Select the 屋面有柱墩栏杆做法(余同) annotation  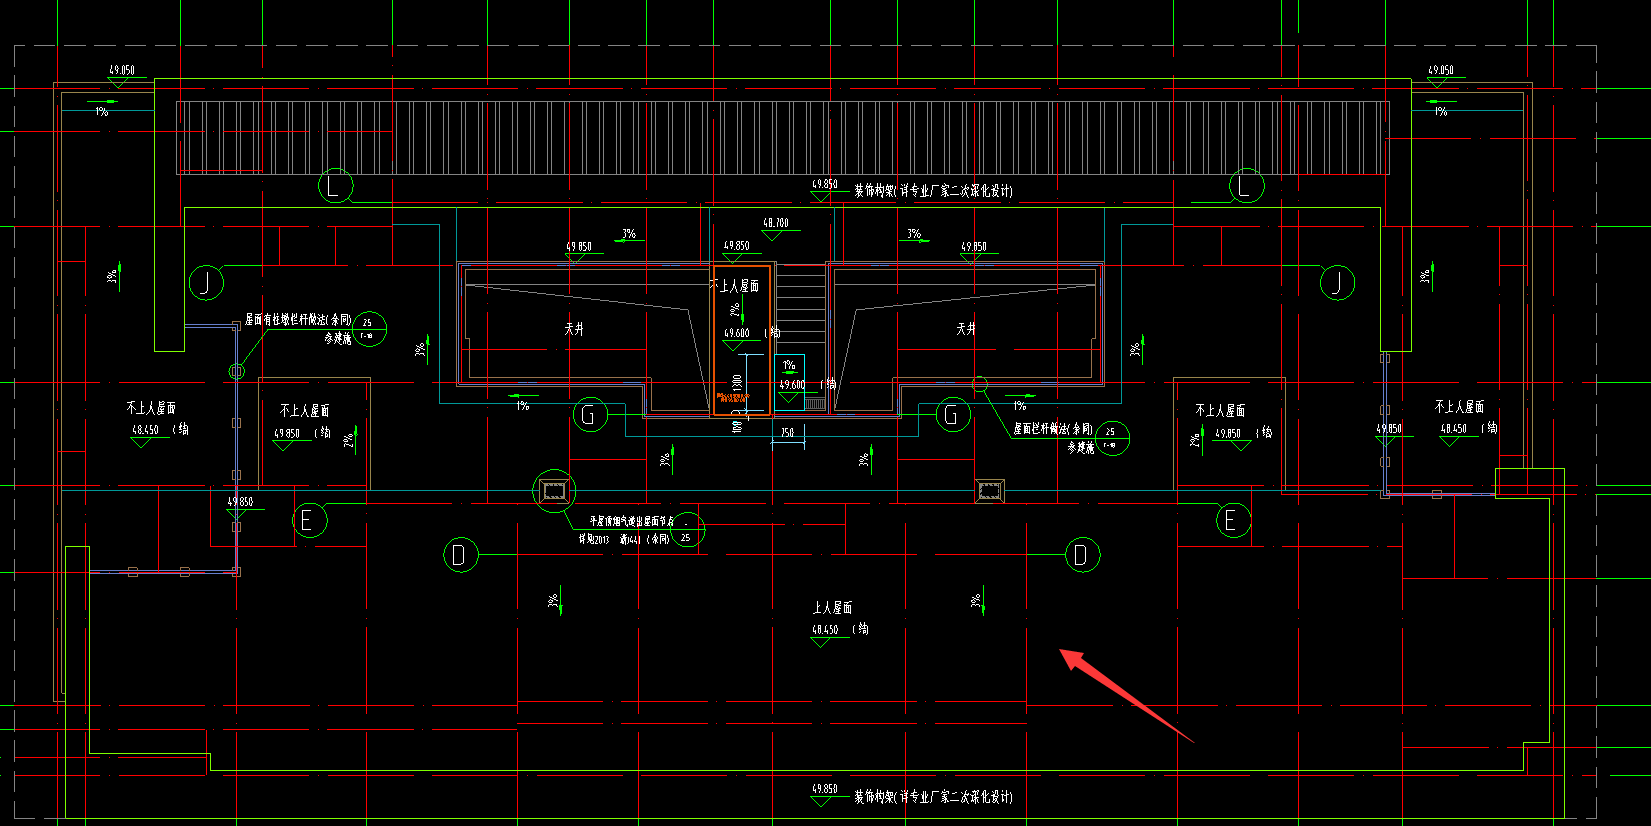coord(299,320)
